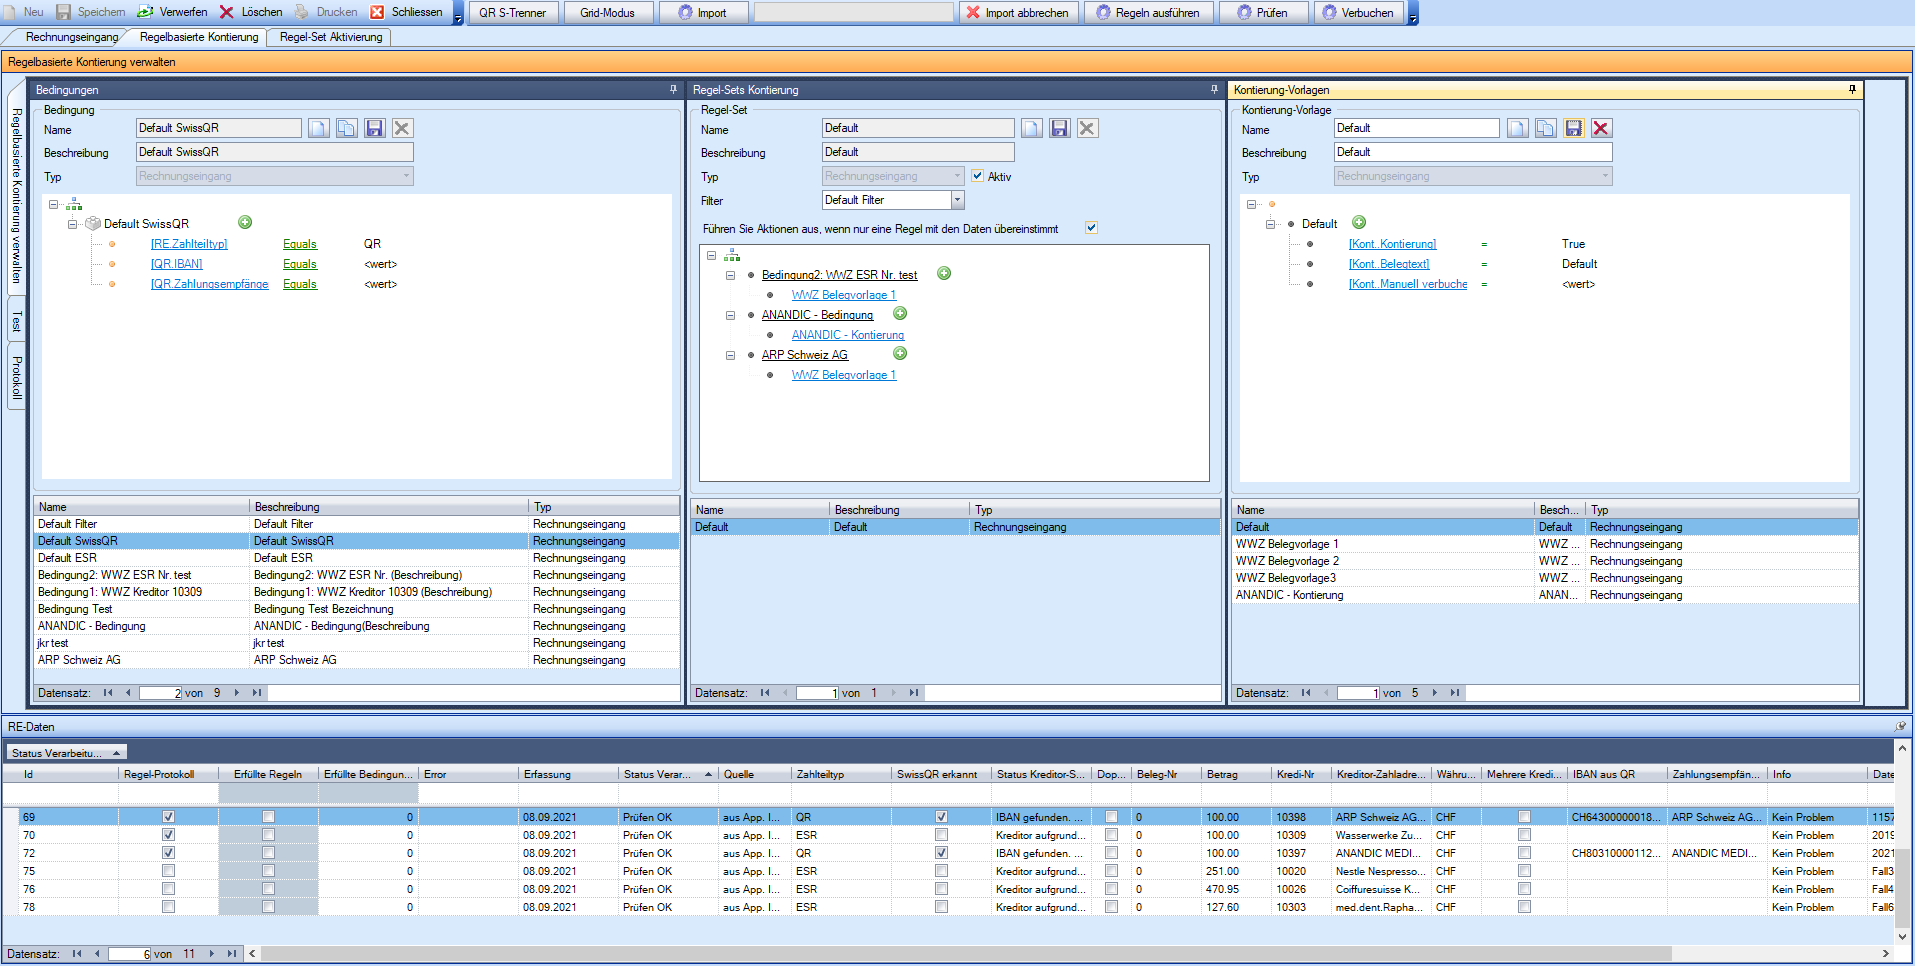1915x966 pixels.
Task: Toggle Regel-Protokoll checkbox for row 70
Action: pyautogui.click(x=168, y=835)
